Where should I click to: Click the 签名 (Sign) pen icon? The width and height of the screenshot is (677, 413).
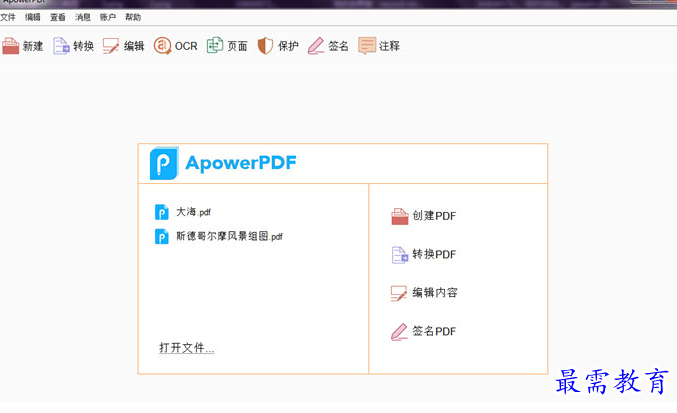[x=316, y=46]
